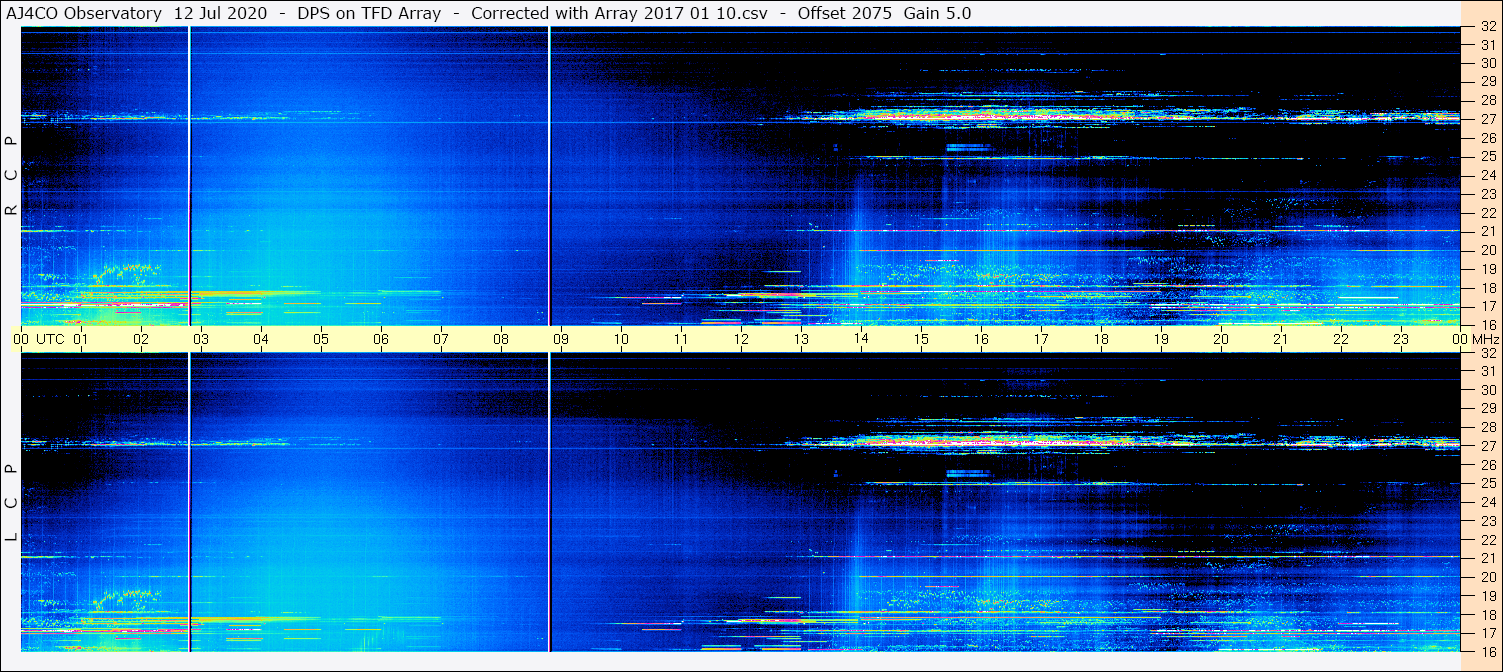
Task: Click the RCP label on left side
Action: tap(11, 175)
